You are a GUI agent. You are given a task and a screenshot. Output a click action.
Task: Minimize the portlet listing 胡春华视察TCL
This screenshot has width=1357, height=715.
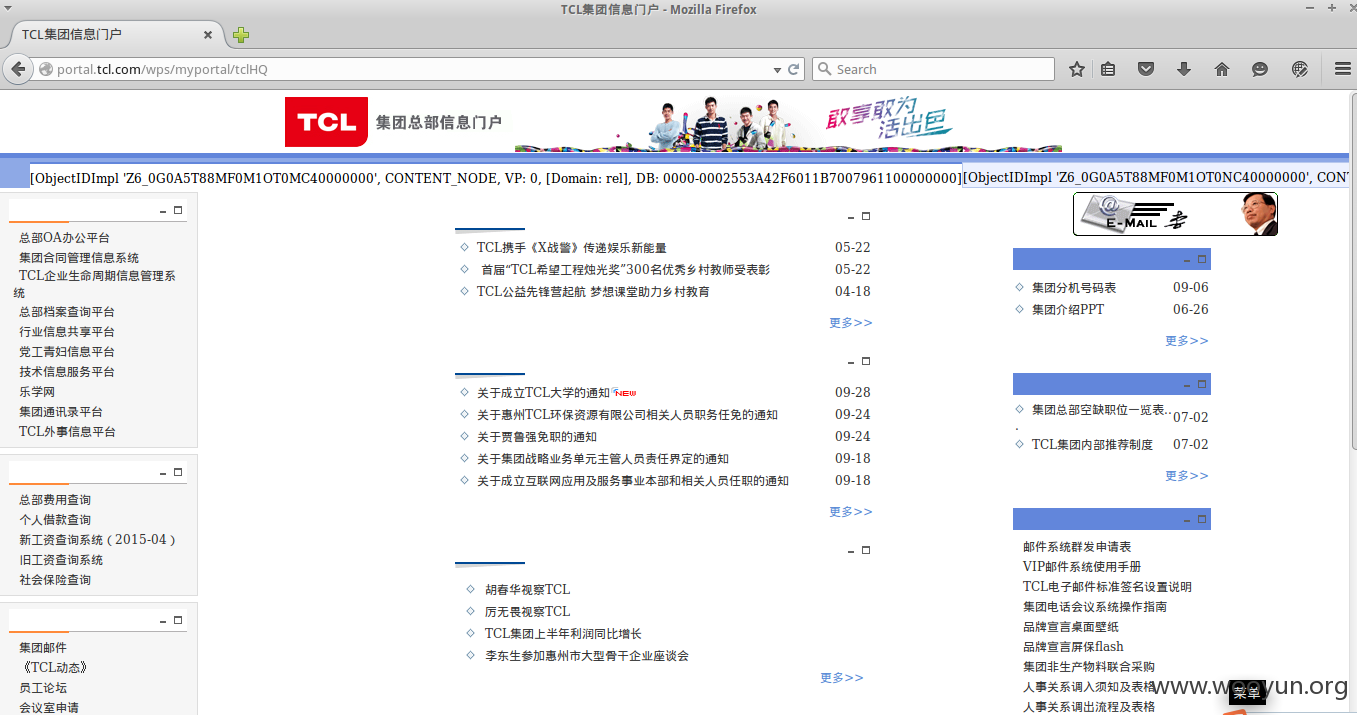click(851, 551)
